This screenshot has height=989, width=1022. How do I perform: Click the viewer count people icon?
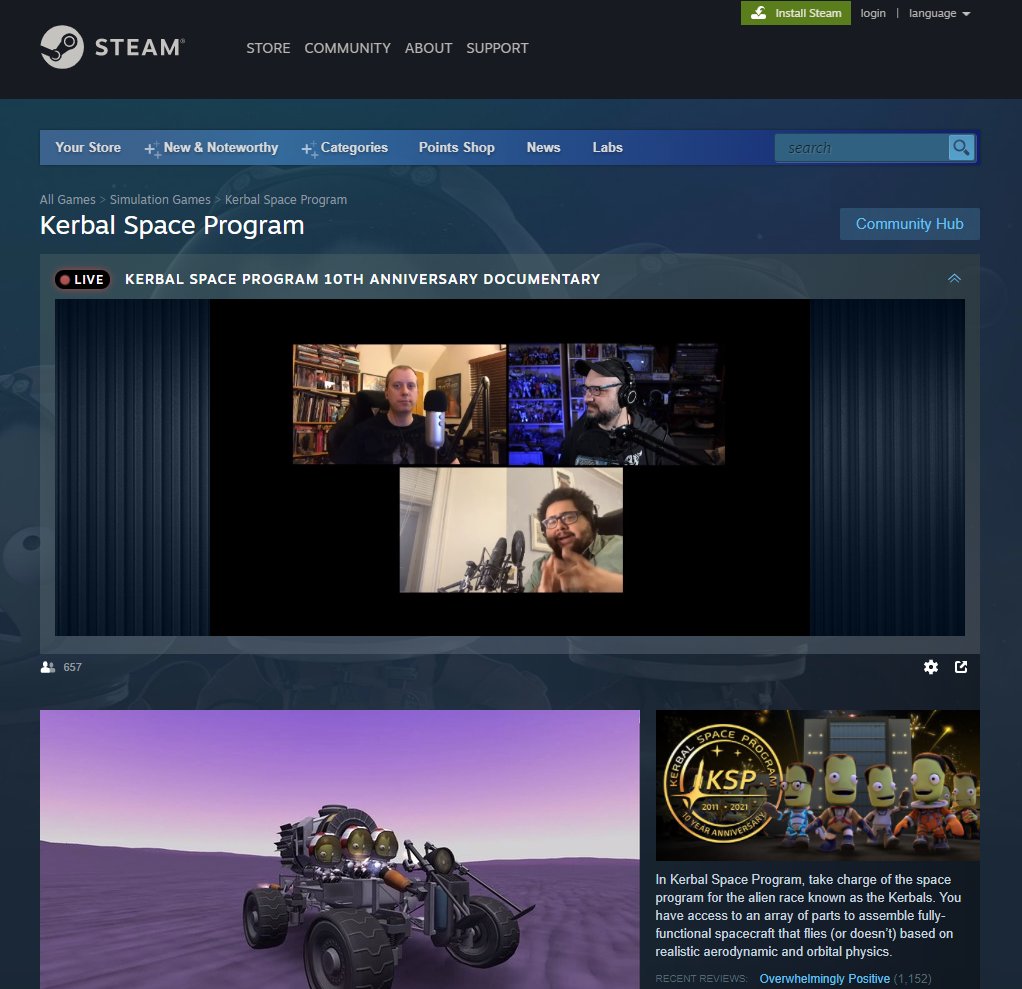click(48, 667)
